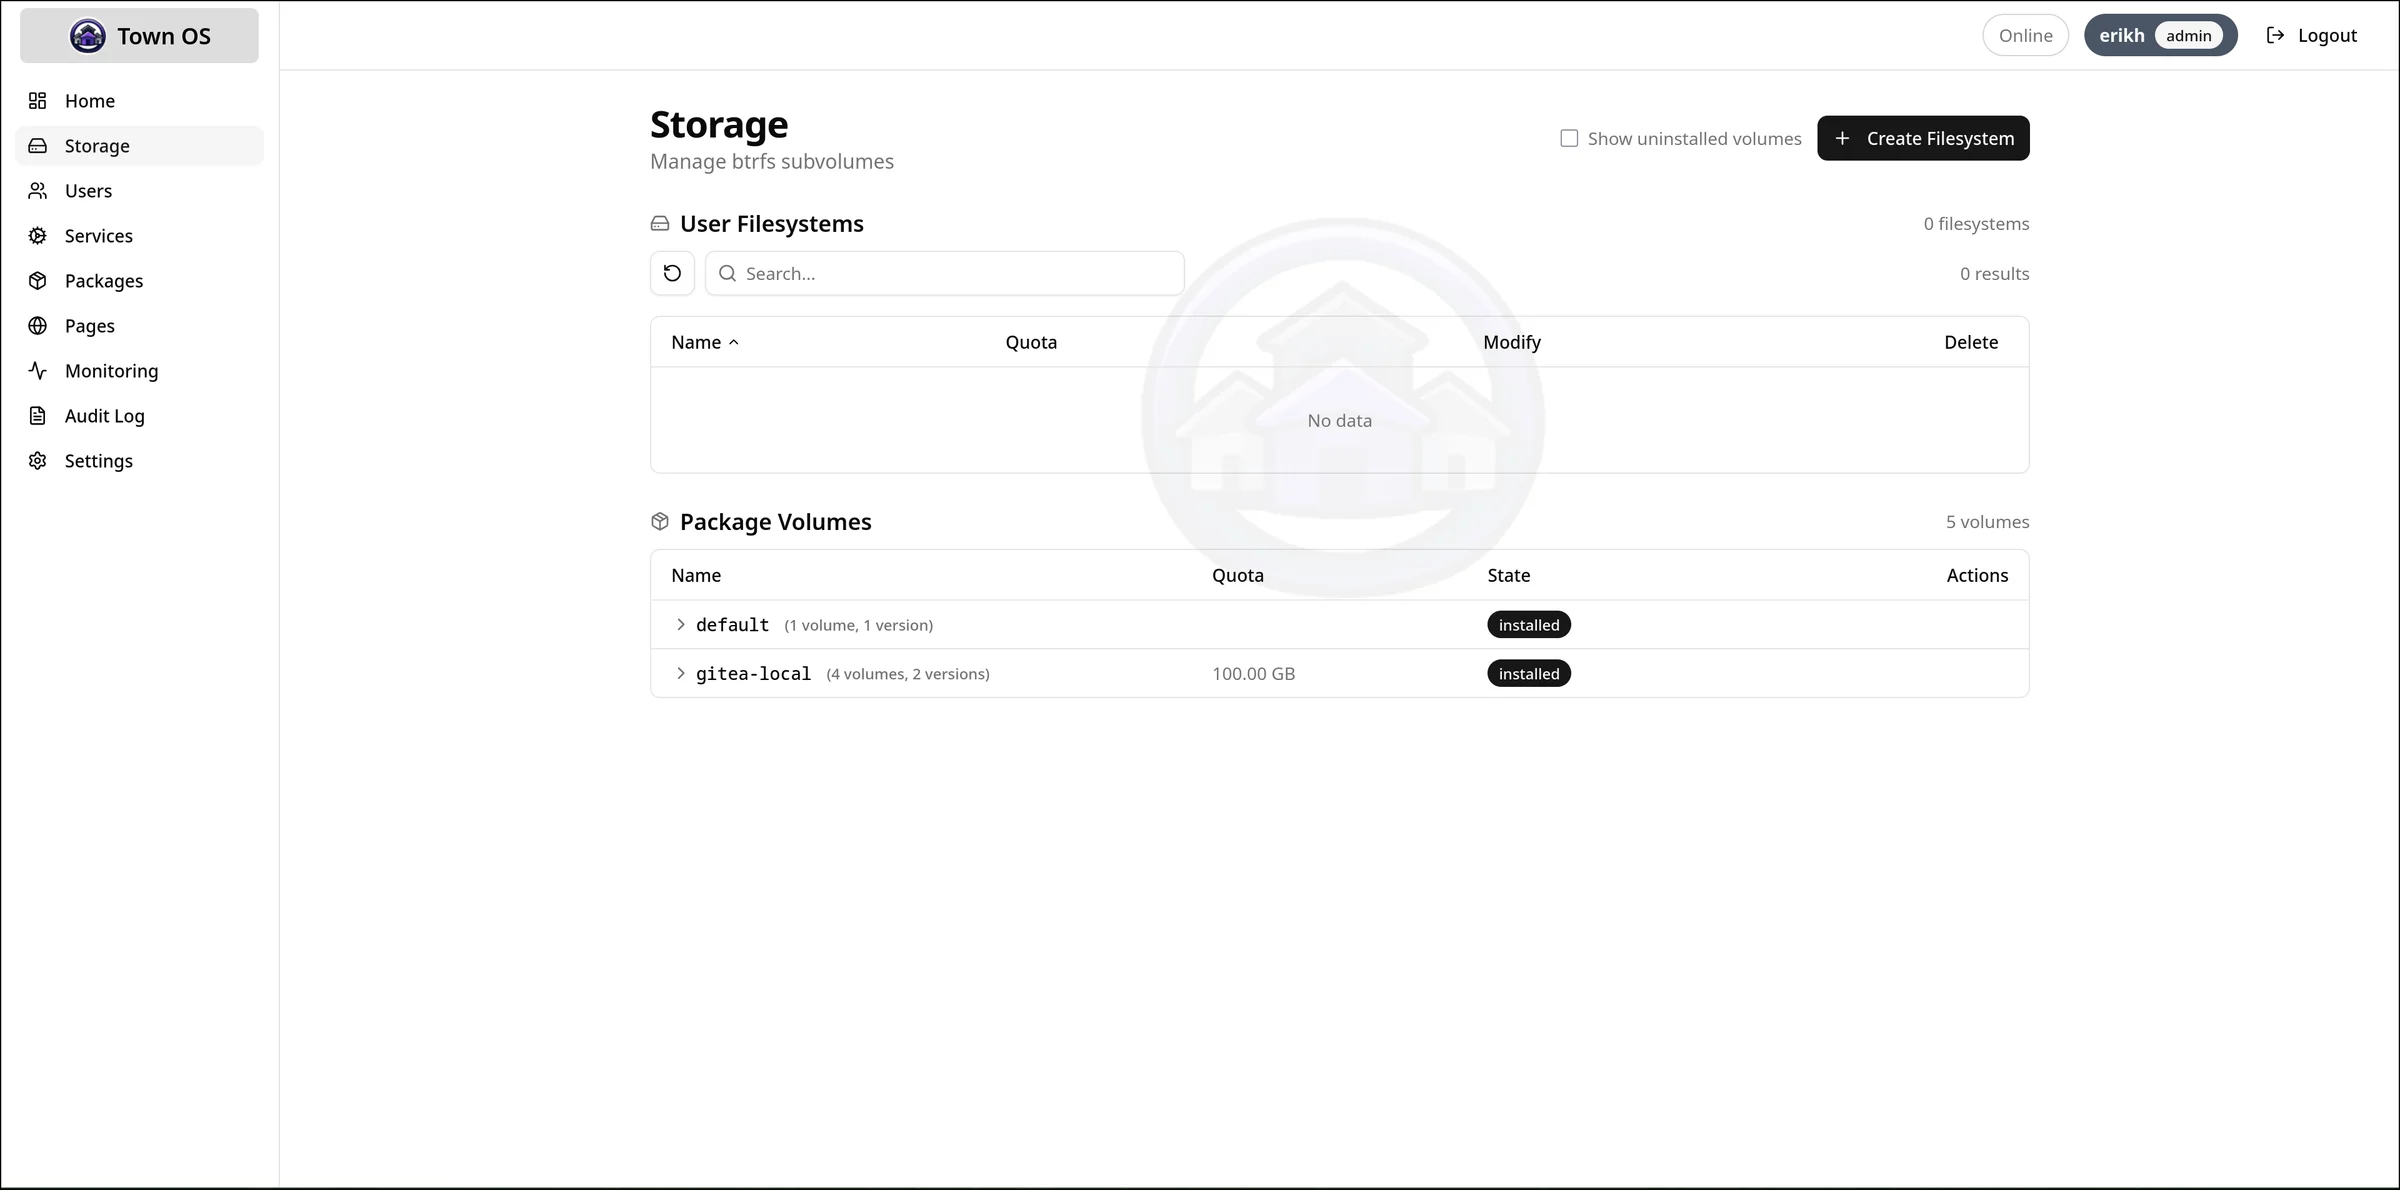Click the Town OS header button
Image resolution: width=2400 pixels, height=1190 pixels.
[x=139, y=36]
